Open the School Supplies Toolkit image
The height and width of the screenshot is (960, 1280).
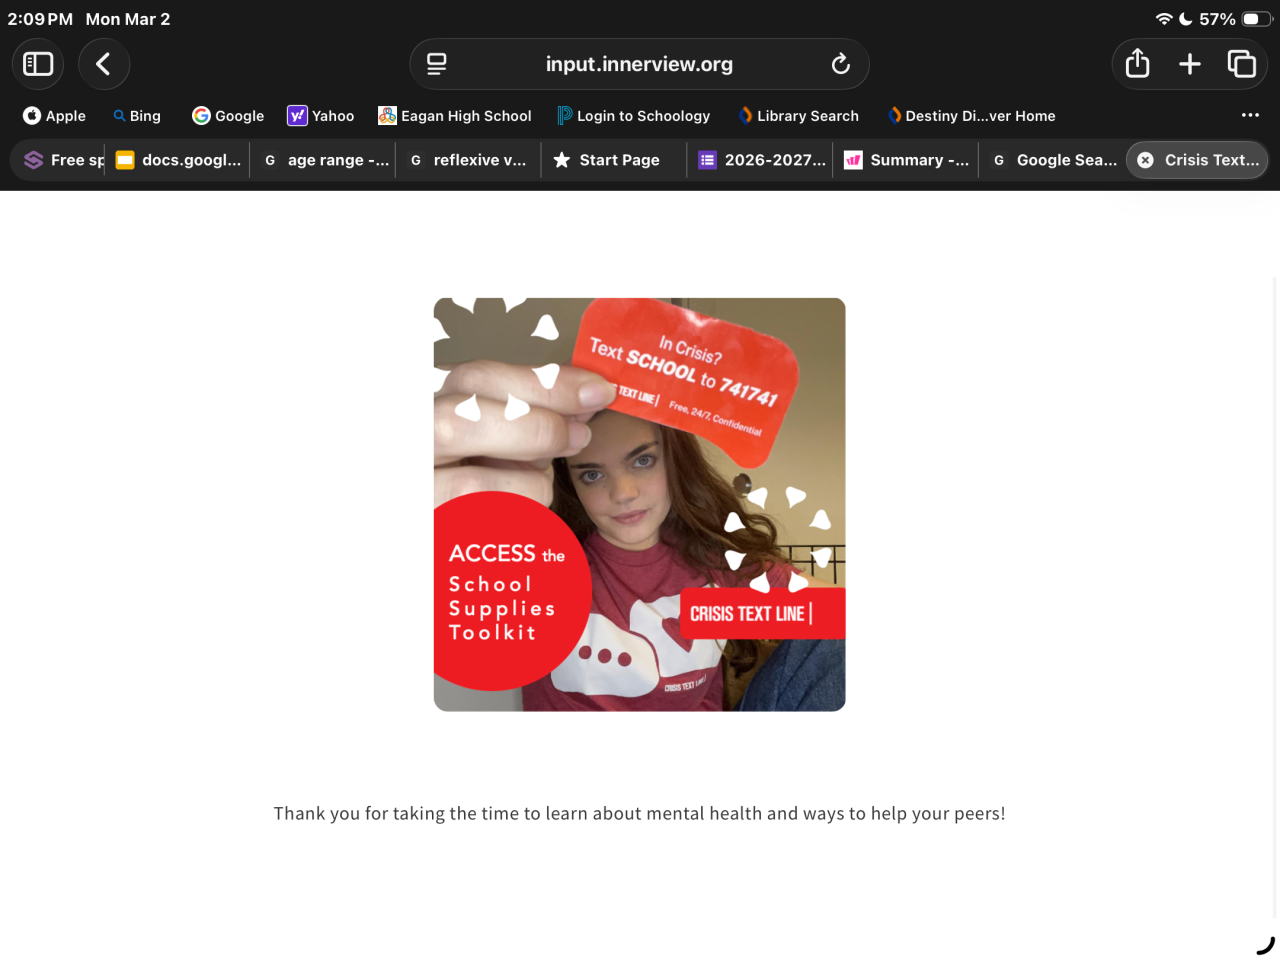click(x=640, y=505)
